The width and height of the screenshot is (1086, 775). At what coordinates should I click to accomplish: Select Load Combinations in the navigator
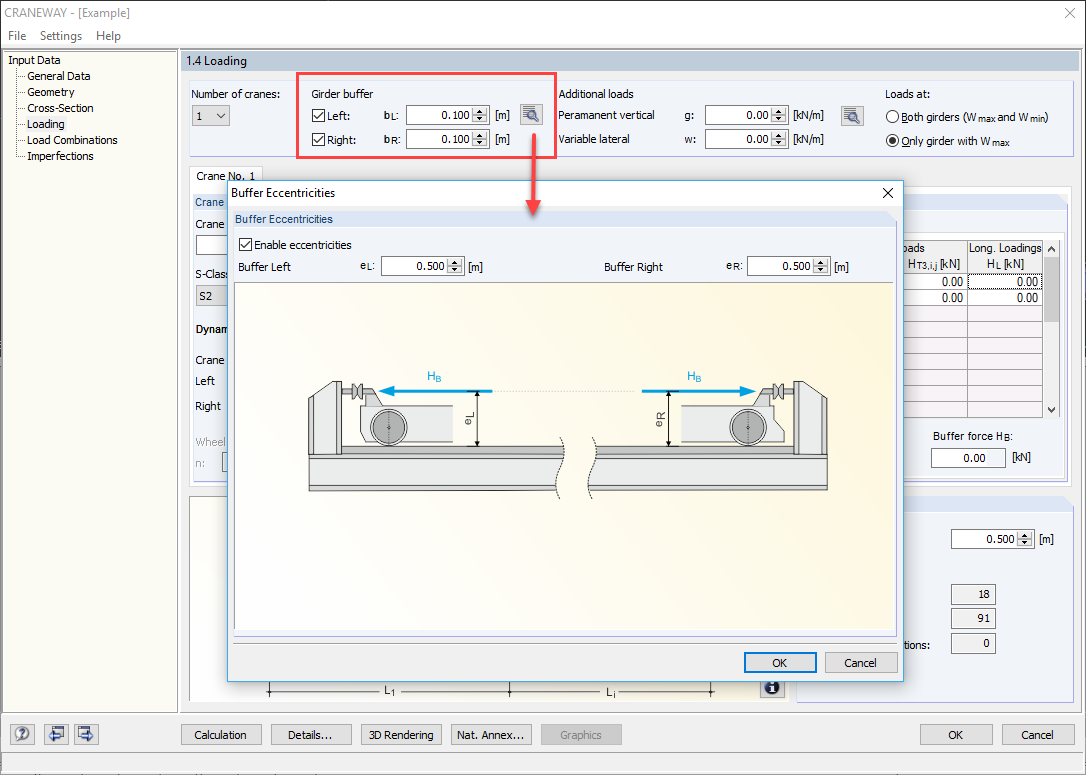click(x=72, y=140)
